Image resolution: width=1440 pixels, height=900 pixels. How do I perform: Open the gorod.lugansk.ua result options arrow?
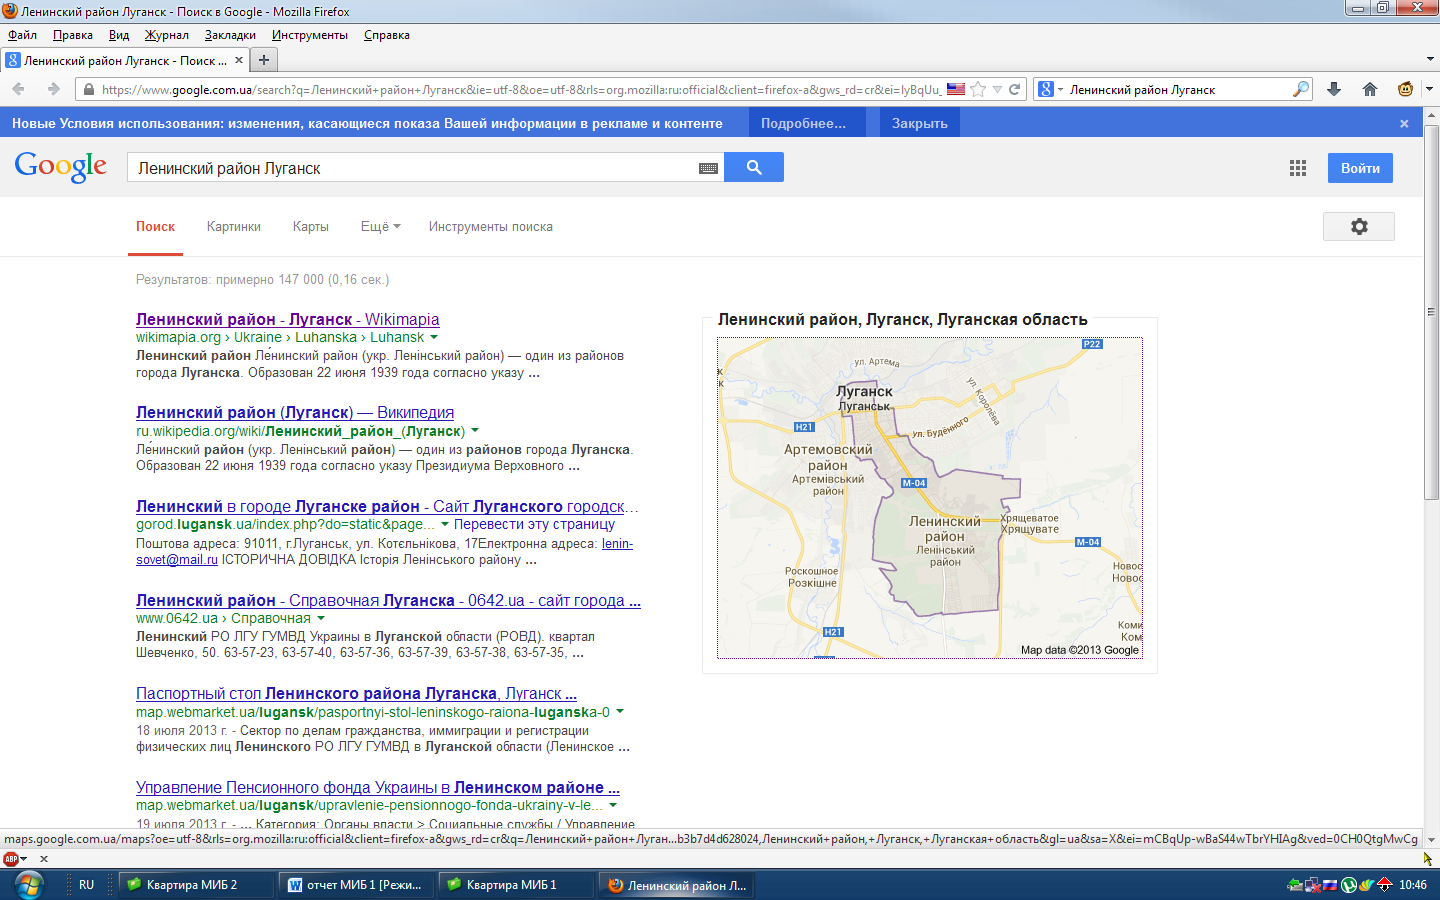tap(445, 524)
